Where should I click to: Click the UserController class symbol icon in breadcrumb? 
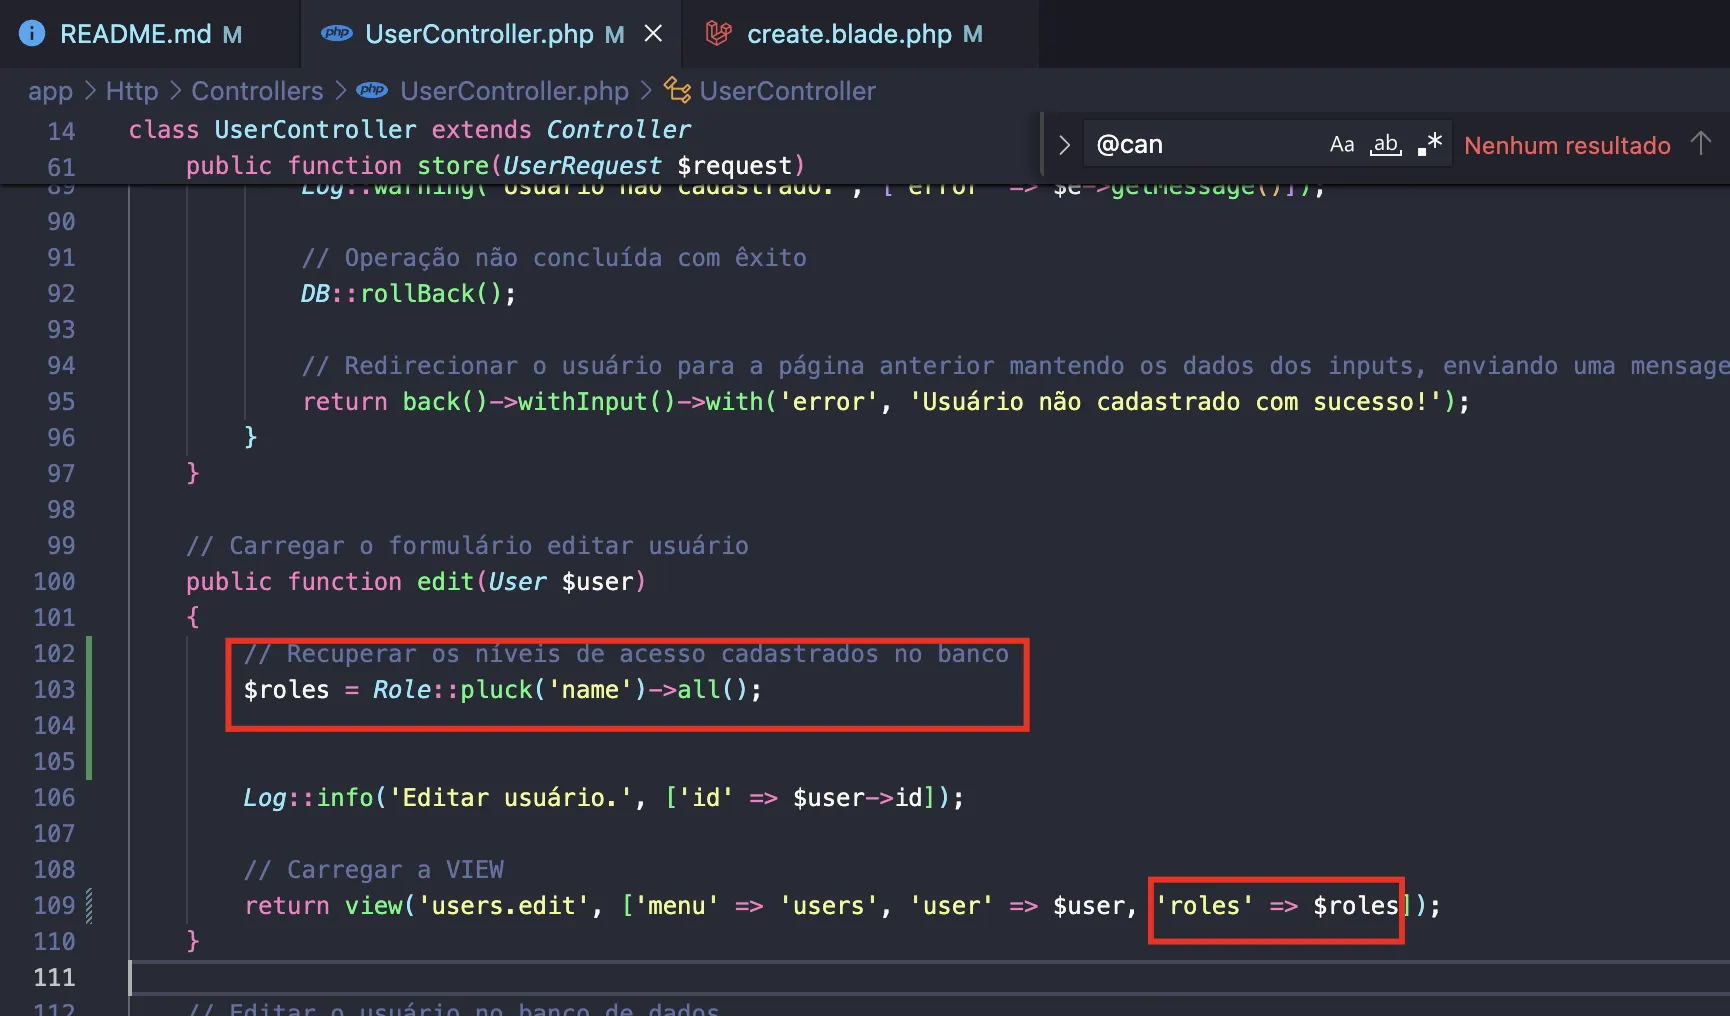[x=677, y=90]
